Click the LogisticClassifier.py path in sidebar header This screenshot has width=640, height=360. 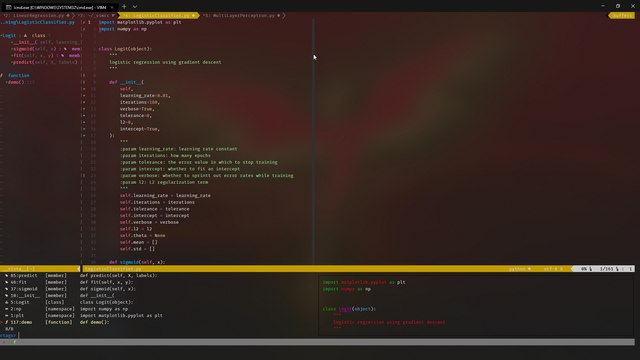(x=38, y=22)
